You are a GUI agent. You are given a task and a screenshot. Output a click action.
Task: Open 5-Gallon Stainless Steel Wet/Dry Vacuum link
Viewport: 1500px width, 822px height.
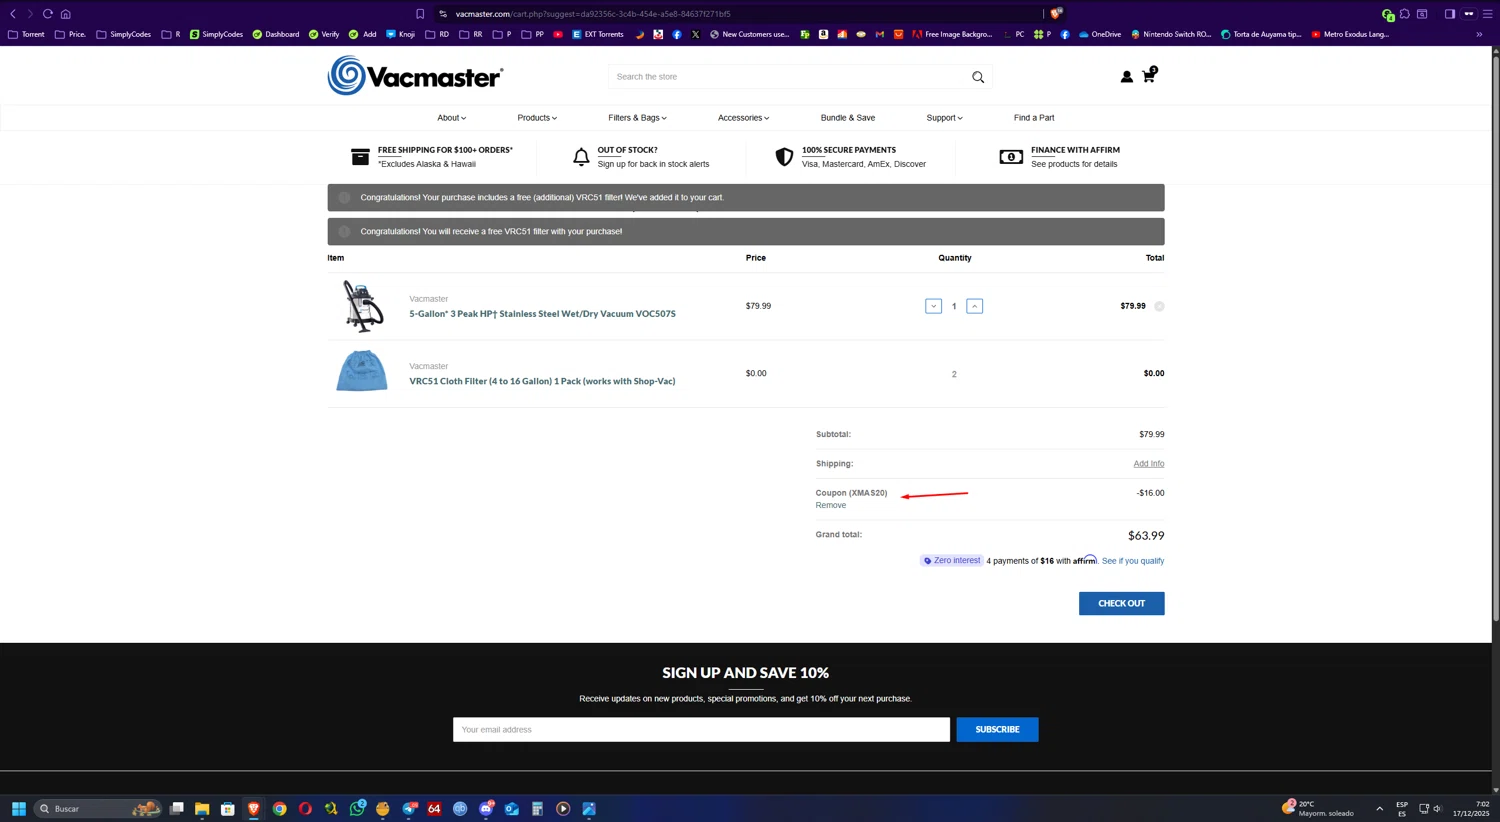pos(542,314)
